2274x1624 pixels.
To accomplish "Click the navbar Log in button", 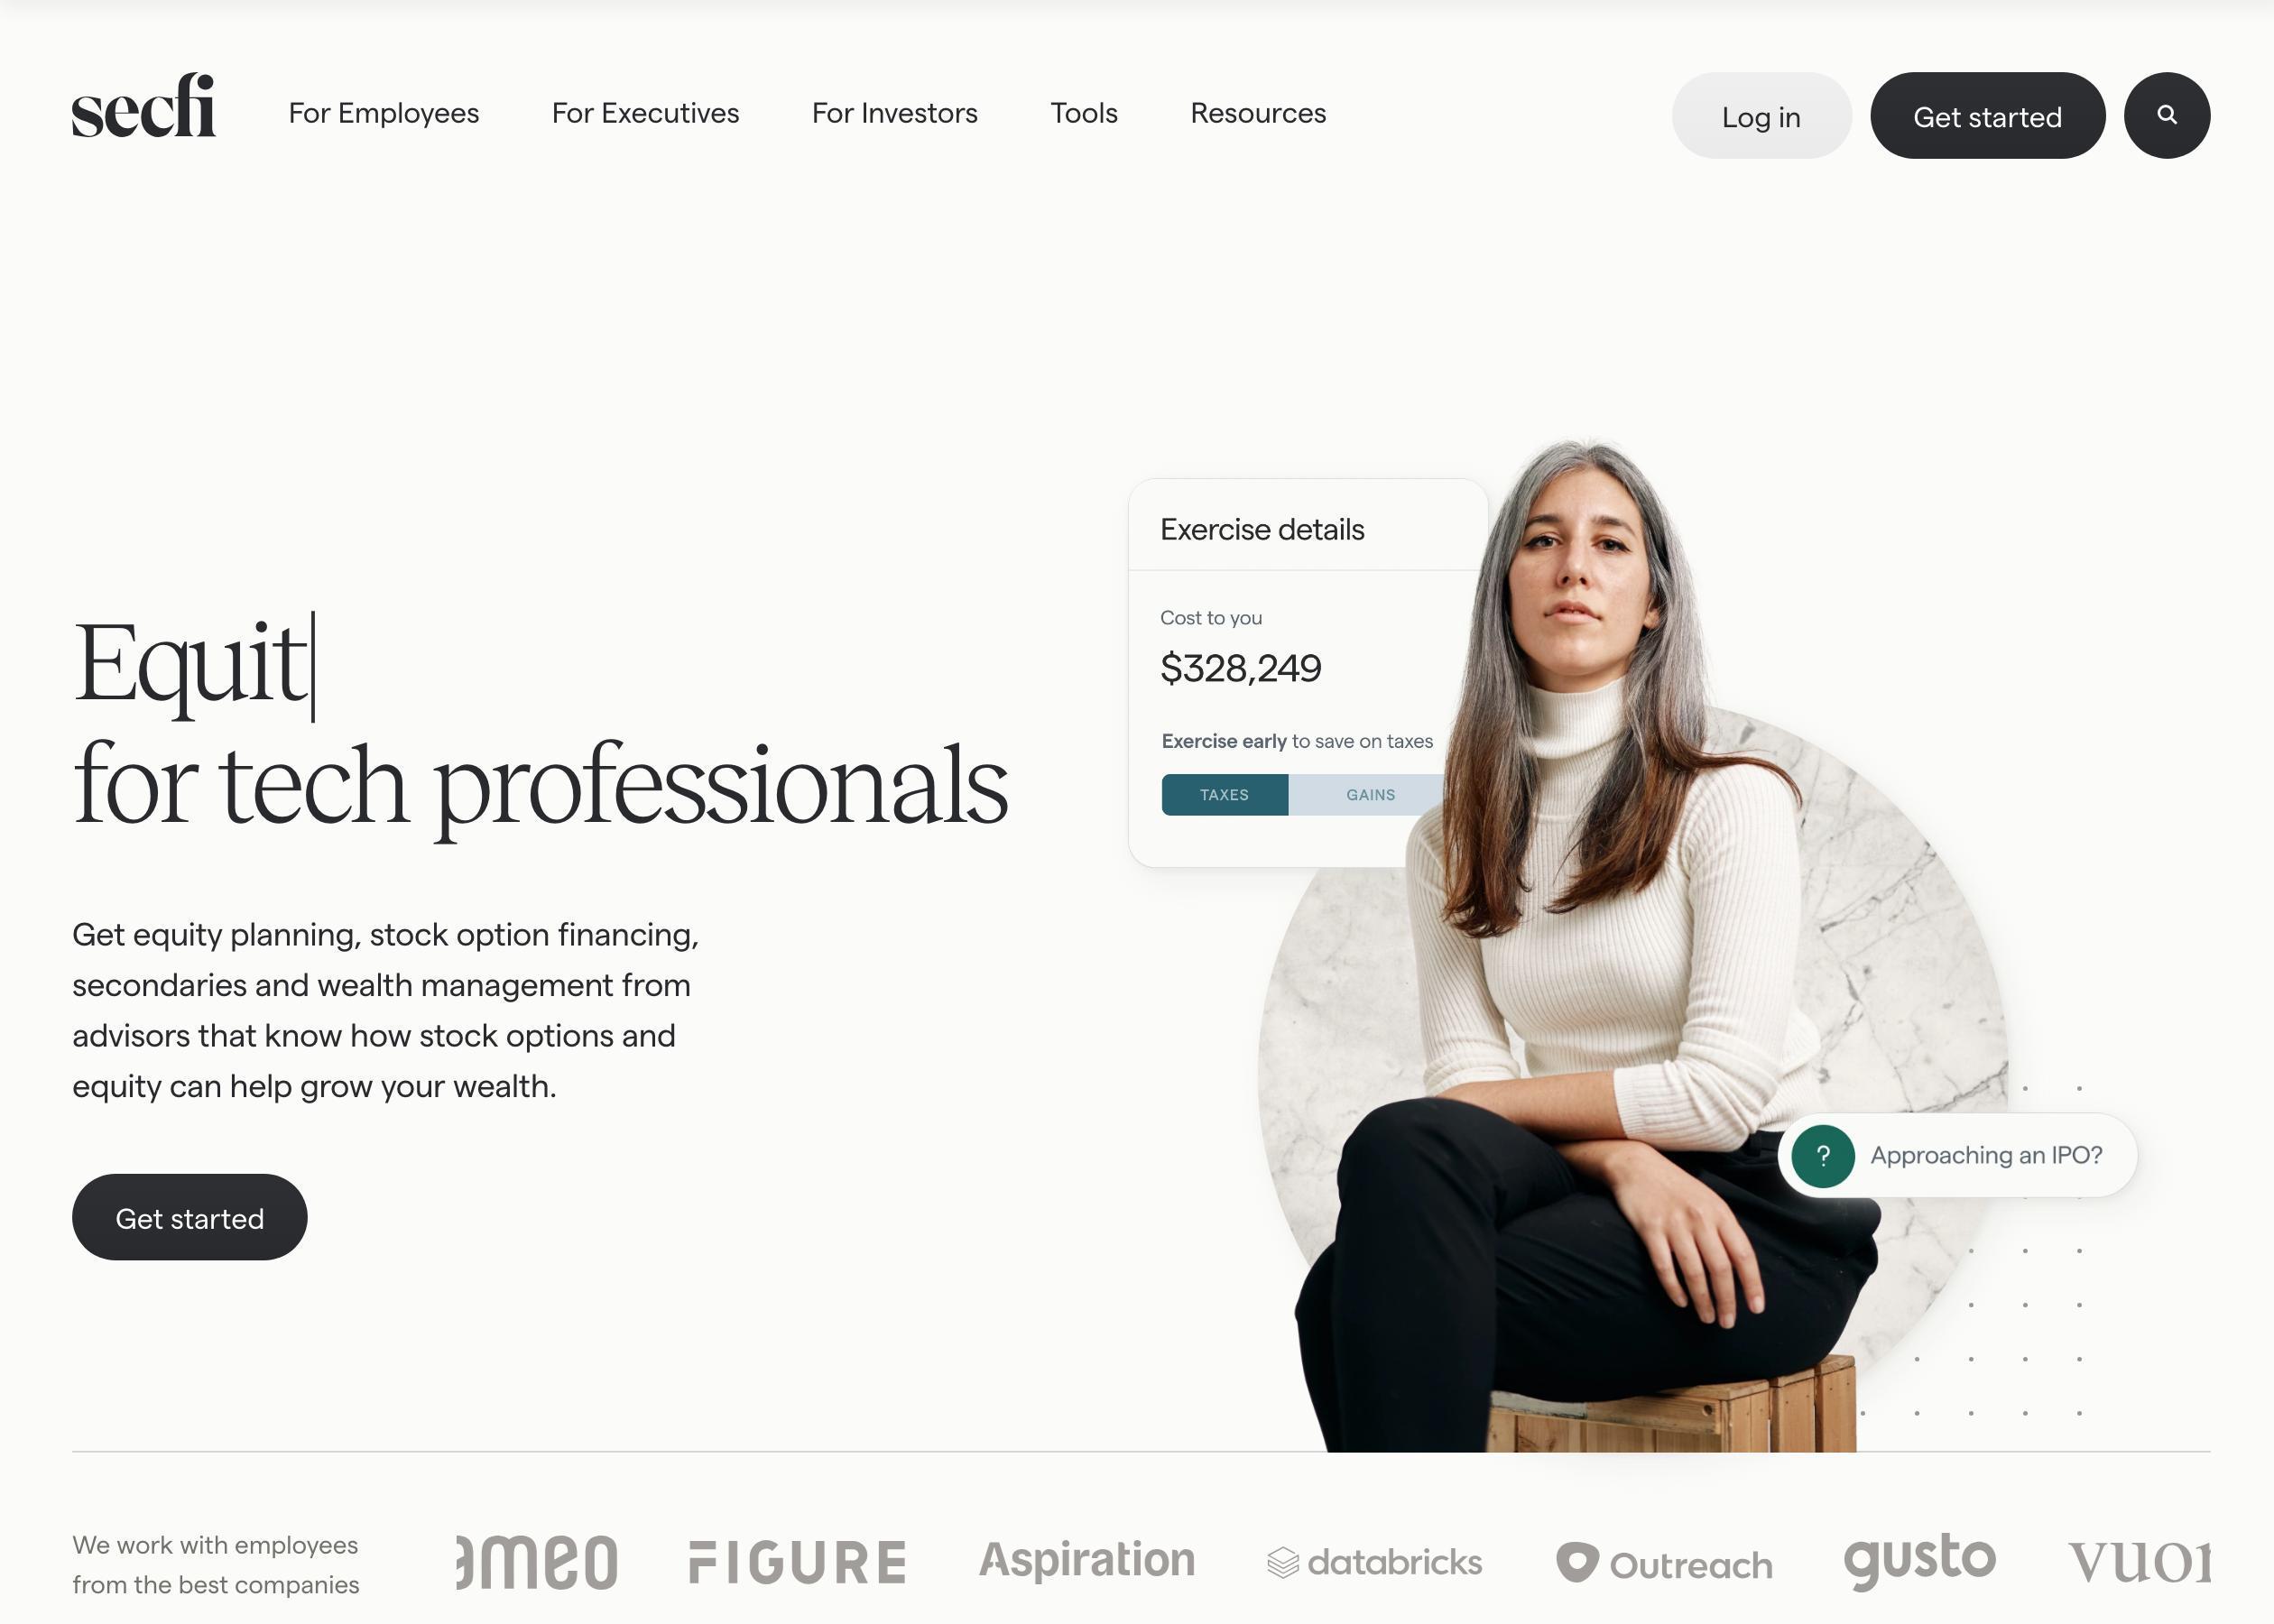I will [x=1761, y=115].
